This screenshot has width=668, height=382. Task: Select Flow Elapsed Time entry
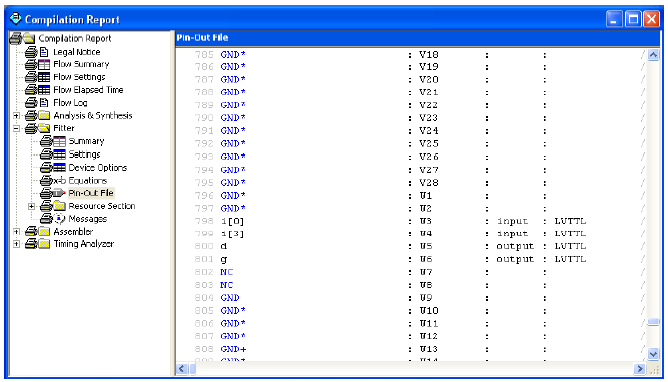pyautogui.click(x=88, y=90)
